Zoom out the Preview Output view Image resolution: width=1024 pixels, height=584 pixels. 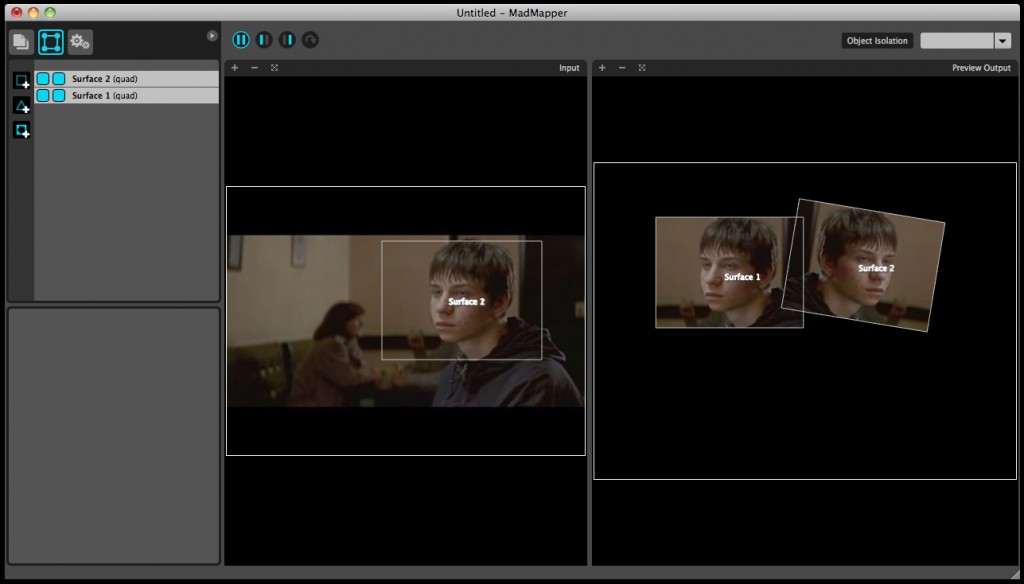(x=622, y=68)
